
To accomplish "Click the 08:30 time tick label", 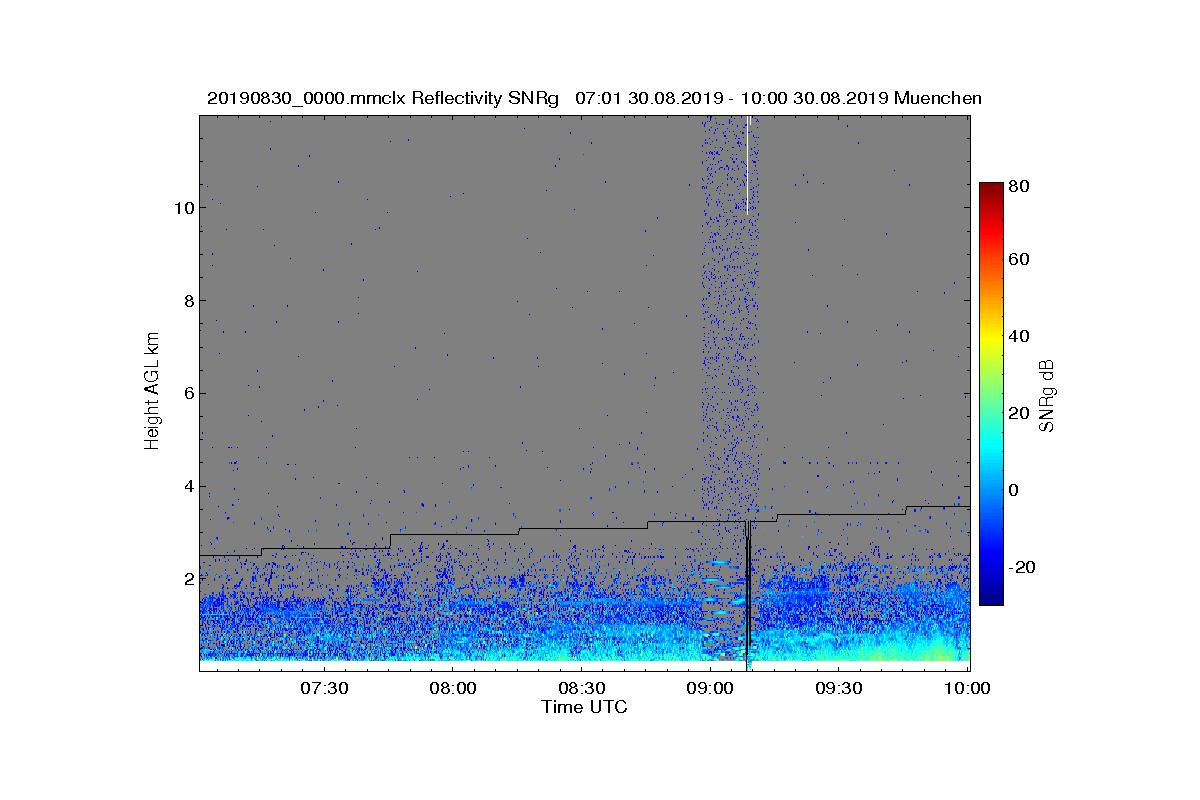I will click(x=582, y=689).
